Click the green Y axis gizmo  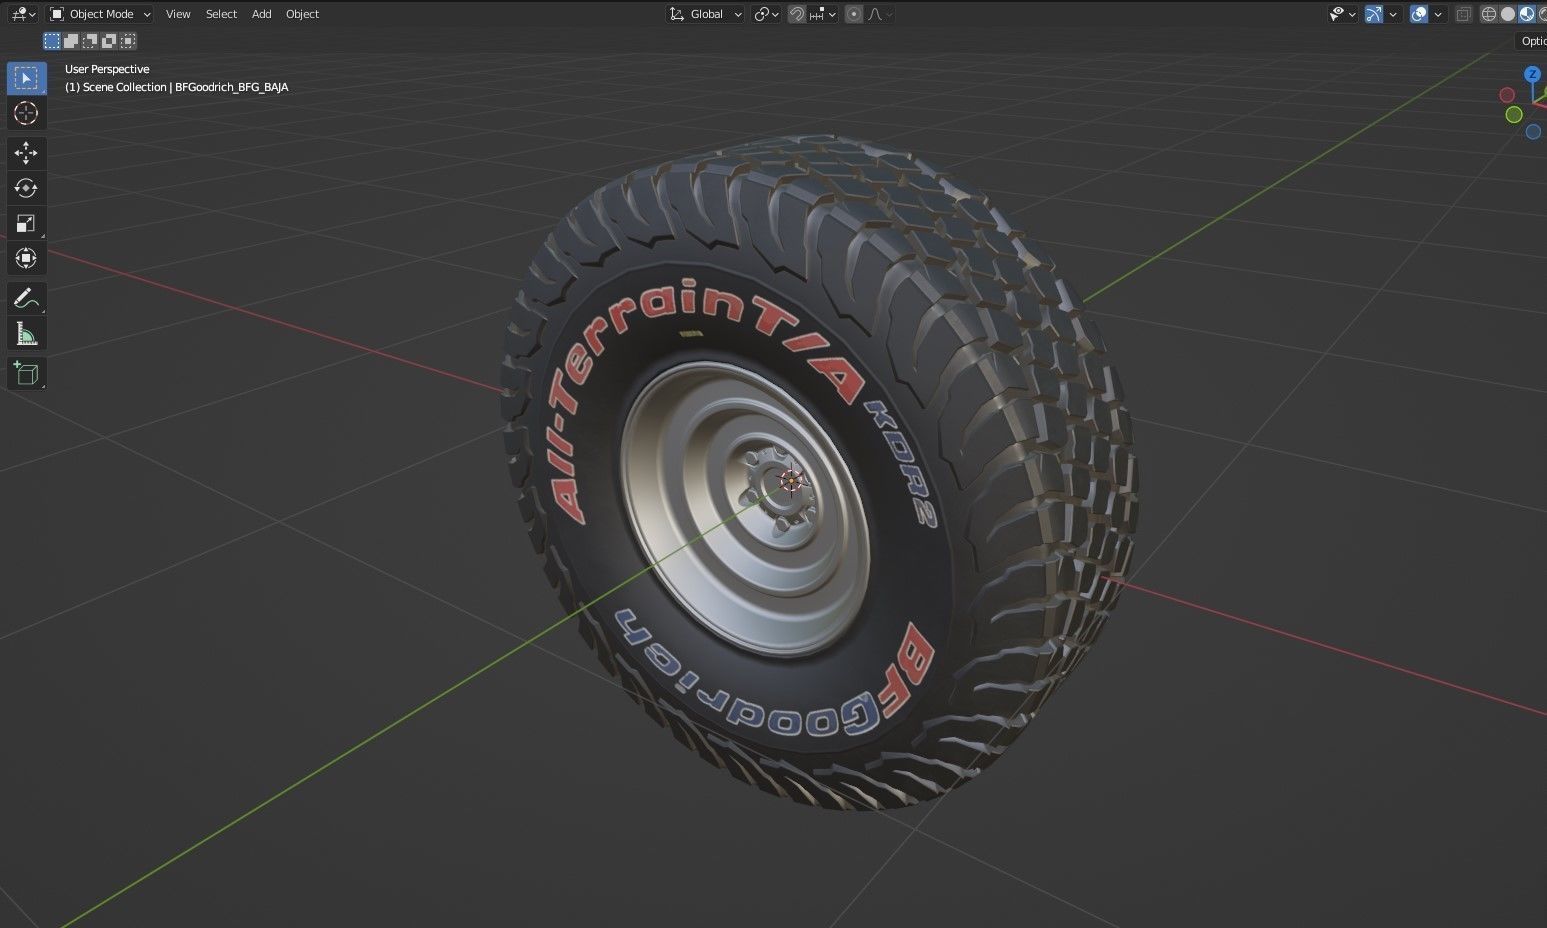tap(1514, 114)
